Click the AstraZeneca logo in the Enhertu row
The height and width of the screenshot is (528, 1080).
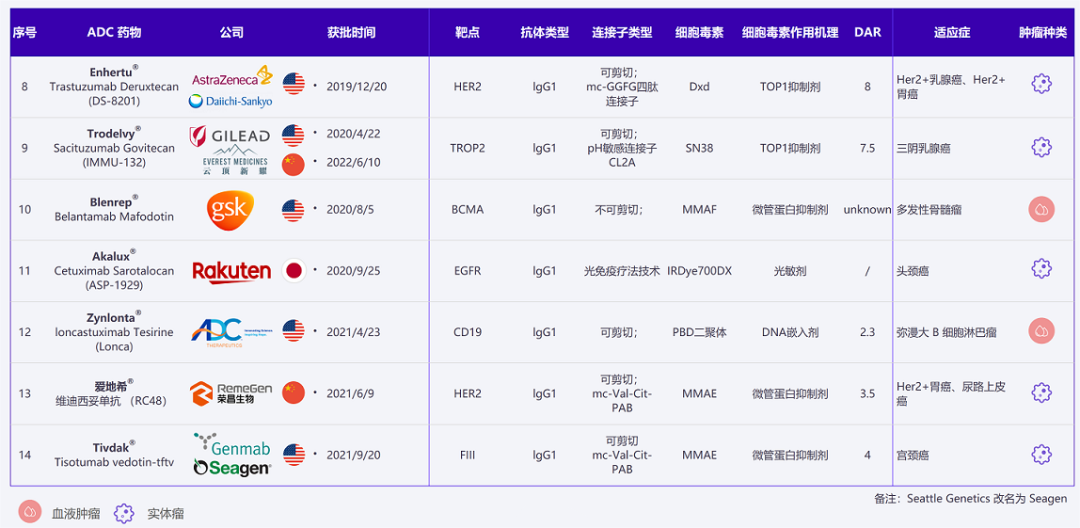232,76
